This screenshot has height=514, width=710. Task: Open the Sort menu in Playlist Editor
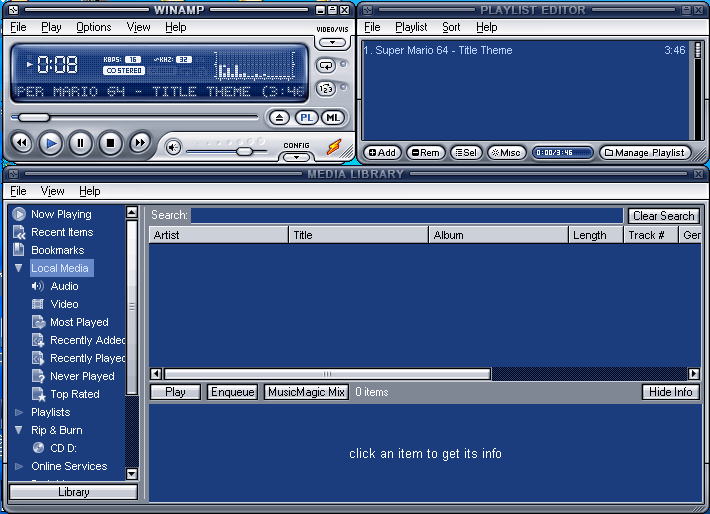point(451,27)
